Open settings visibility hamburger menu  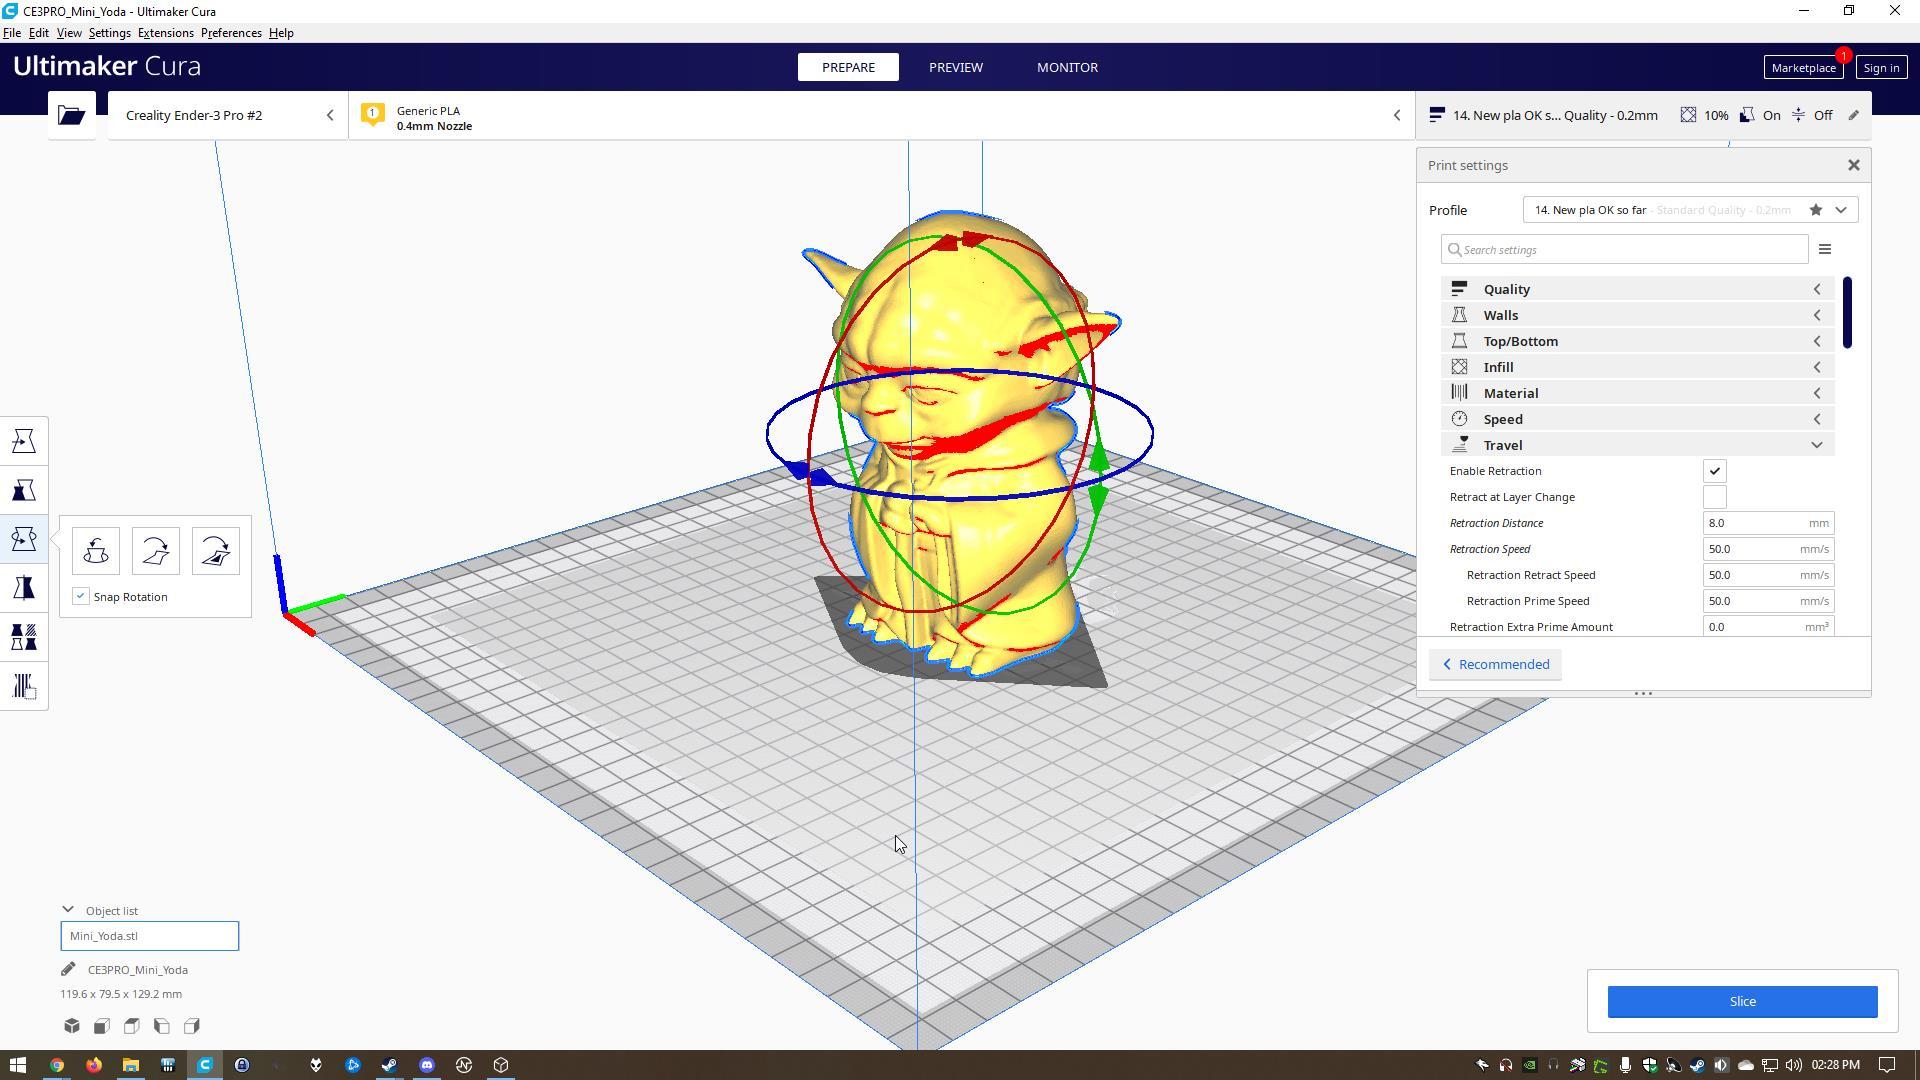click(x=1824, y=250)
